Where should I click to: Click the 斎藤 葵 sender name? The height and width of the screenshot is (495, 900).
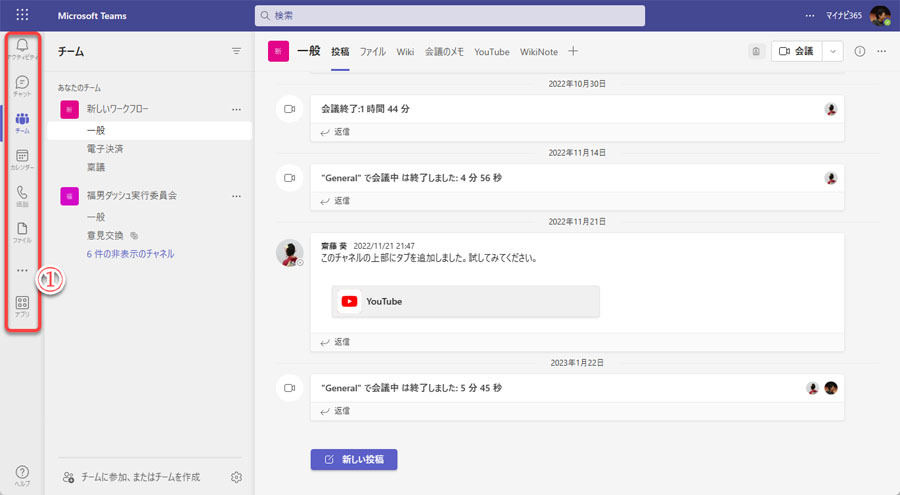[x=333, y=246]
